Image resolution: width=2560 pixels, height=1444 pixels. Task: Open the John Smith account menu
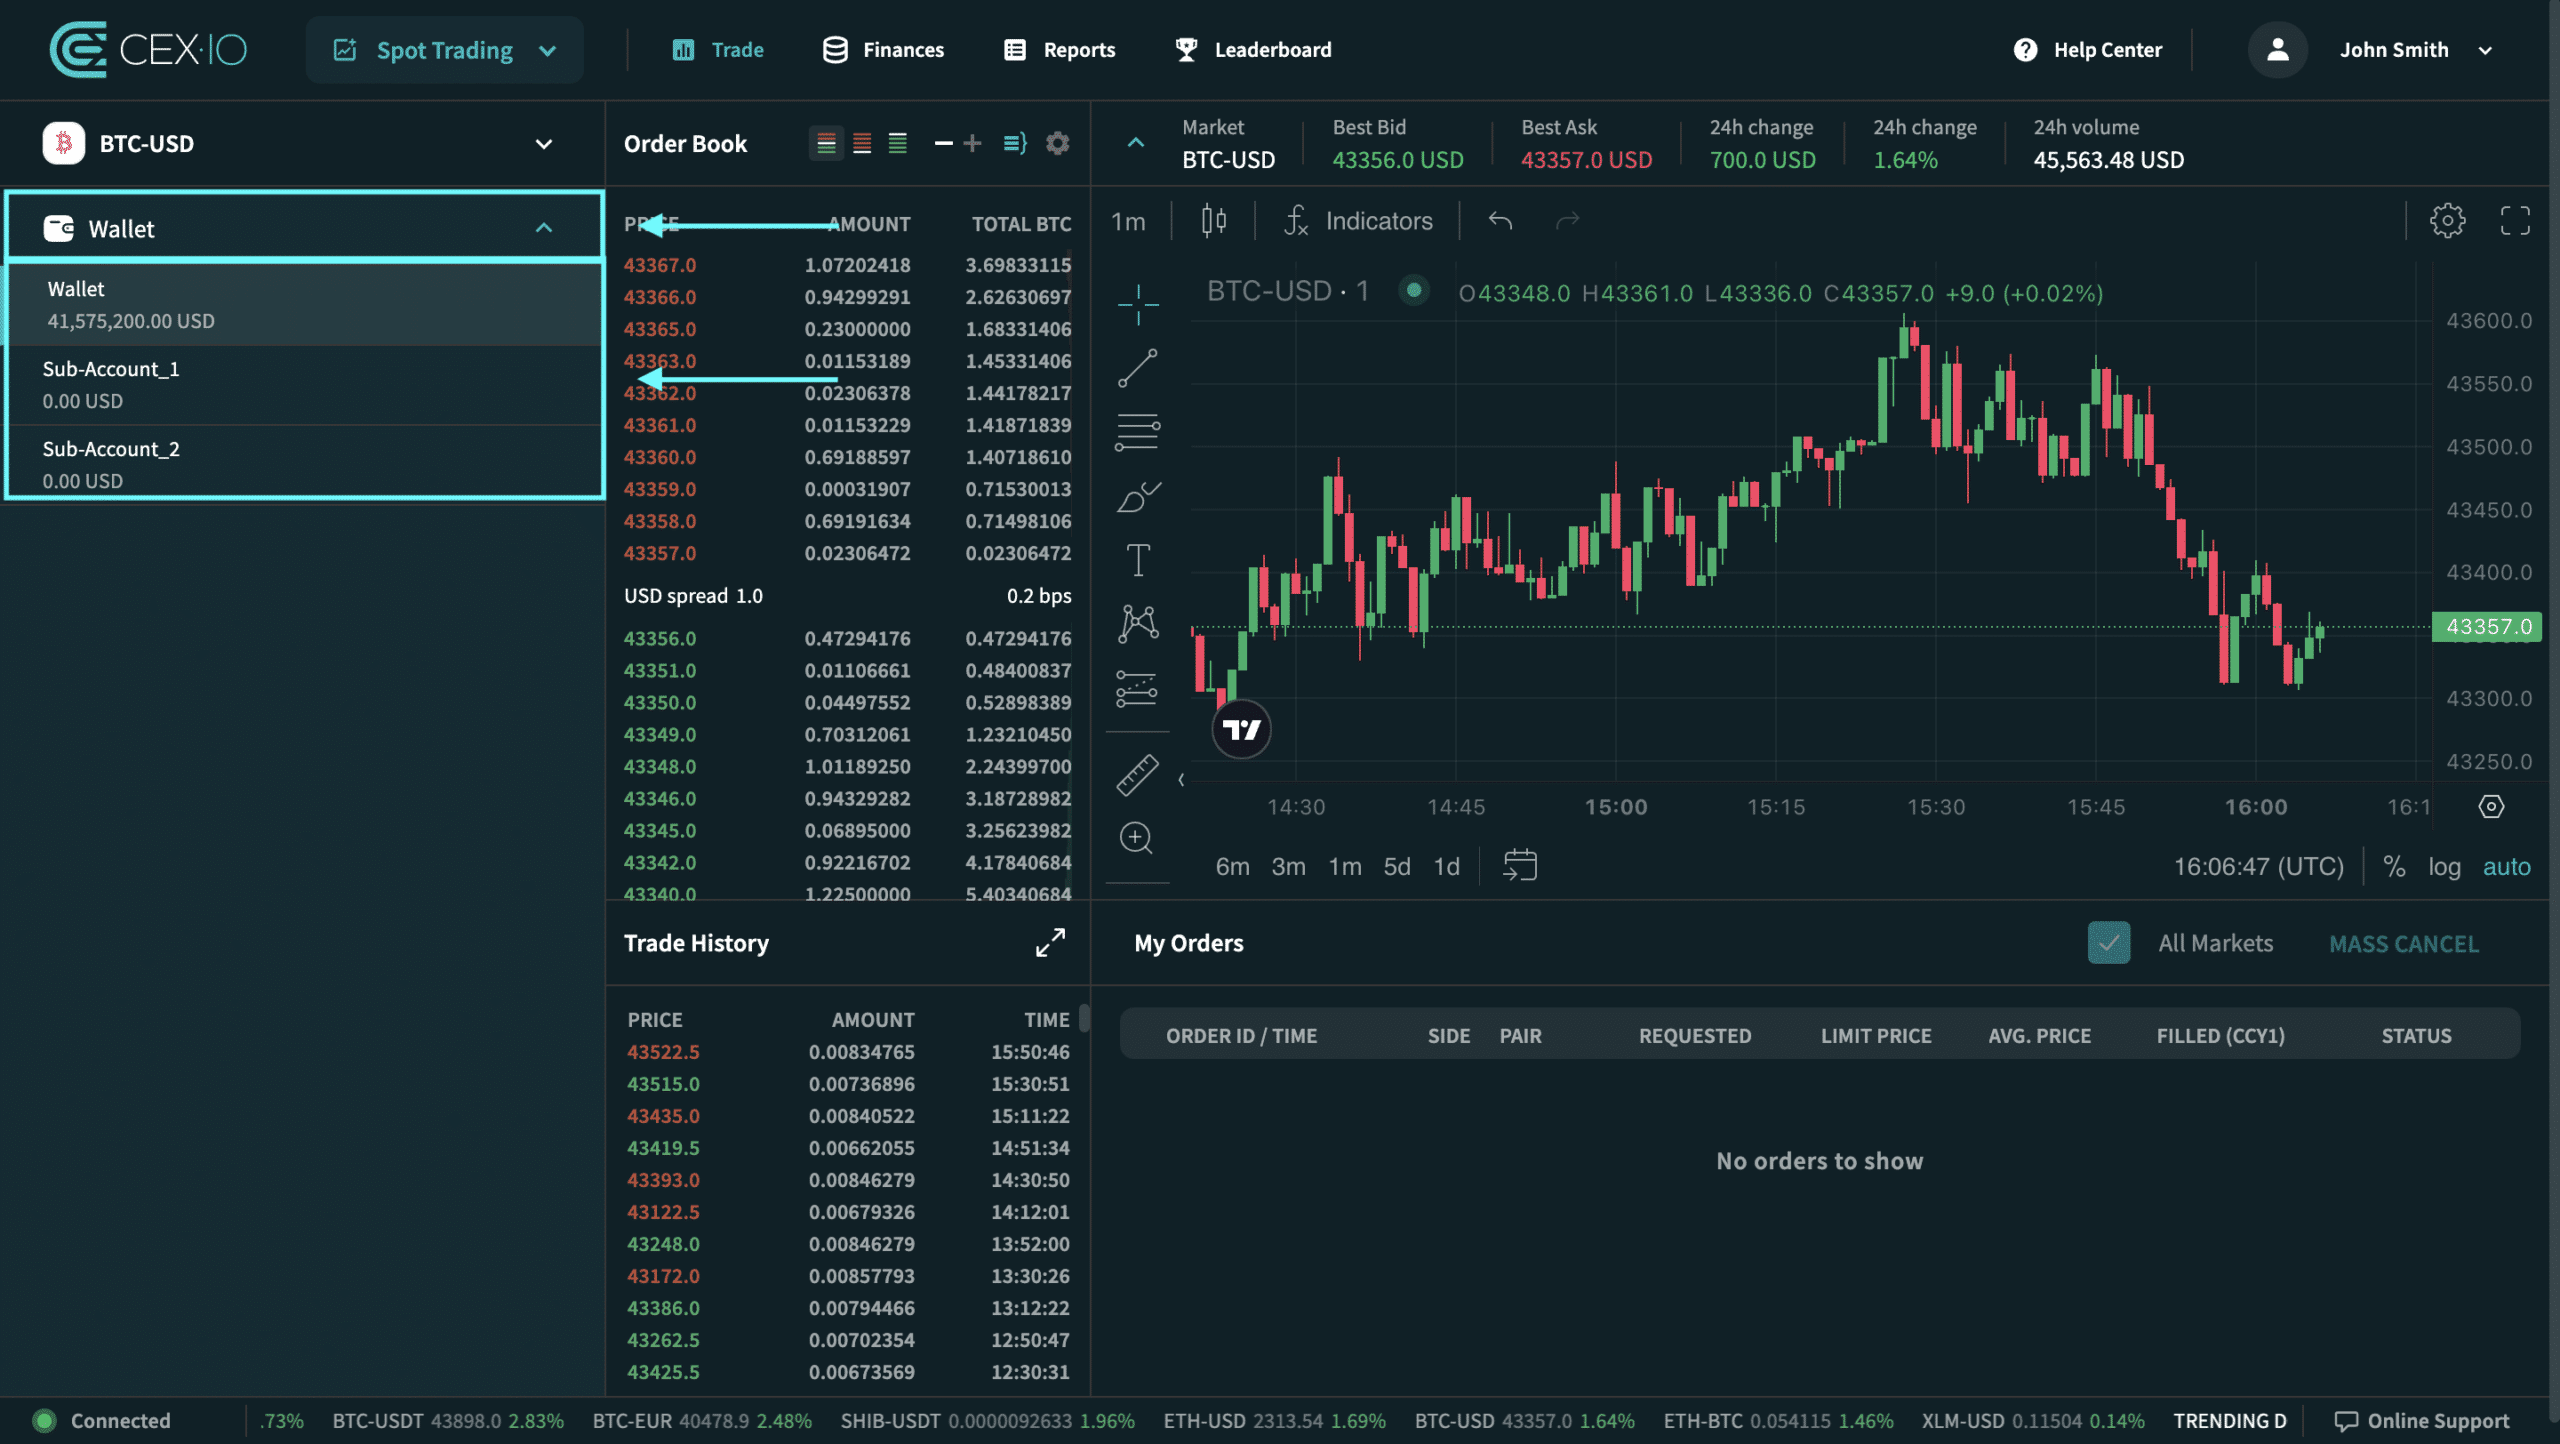tap(2416, 50)
